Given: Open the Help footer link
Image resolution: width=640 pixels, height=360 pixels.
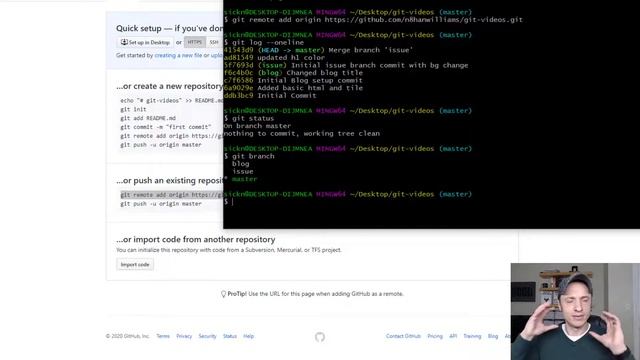Looking at the screenshot, I should pos(249,336).
